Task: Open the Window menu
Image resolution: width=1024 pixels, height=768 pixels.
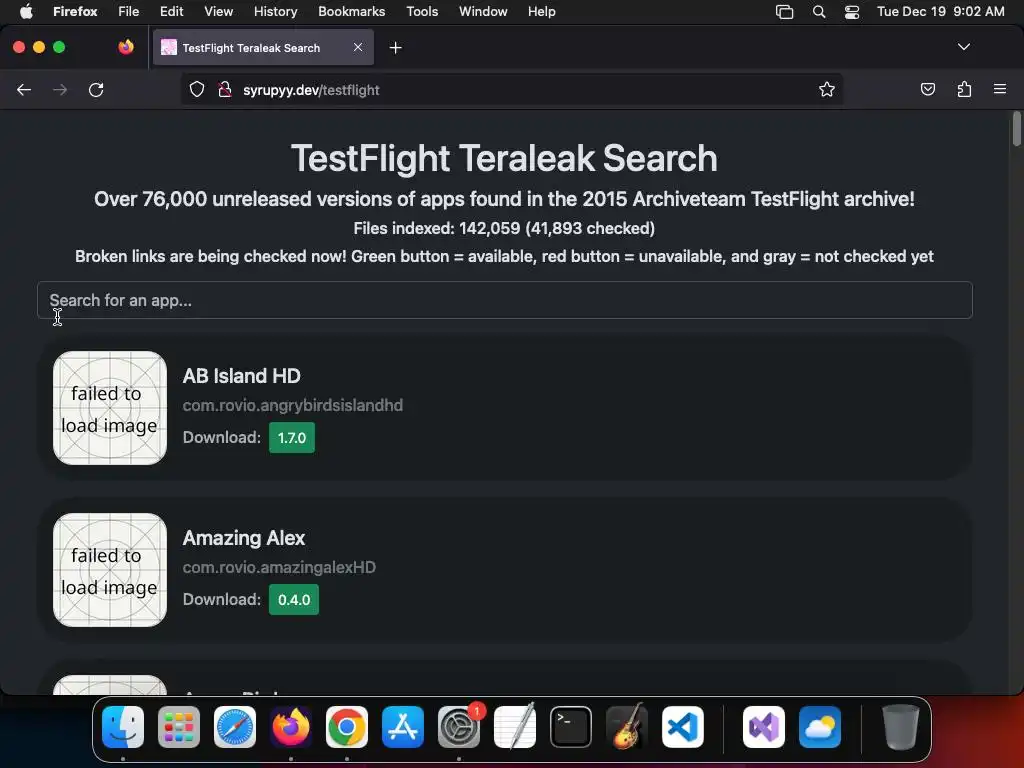Action: [483, 12]
